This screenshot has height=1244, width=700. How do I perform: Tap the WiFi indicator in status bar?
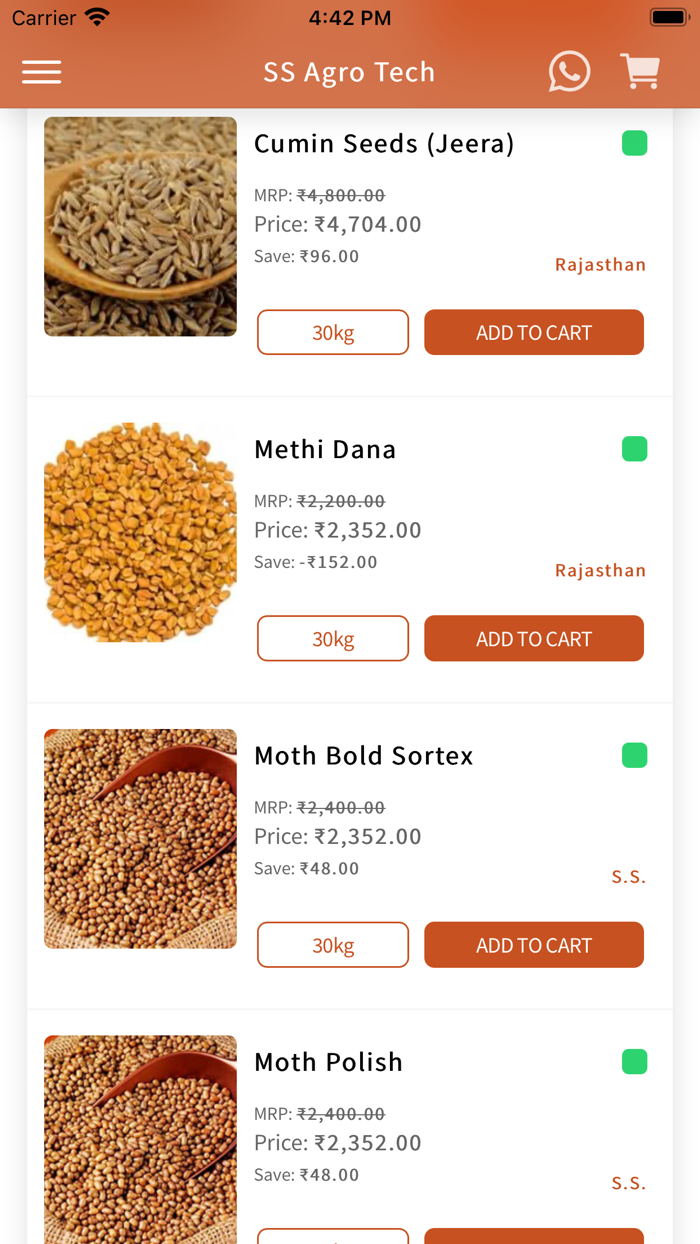click(96, 15)
